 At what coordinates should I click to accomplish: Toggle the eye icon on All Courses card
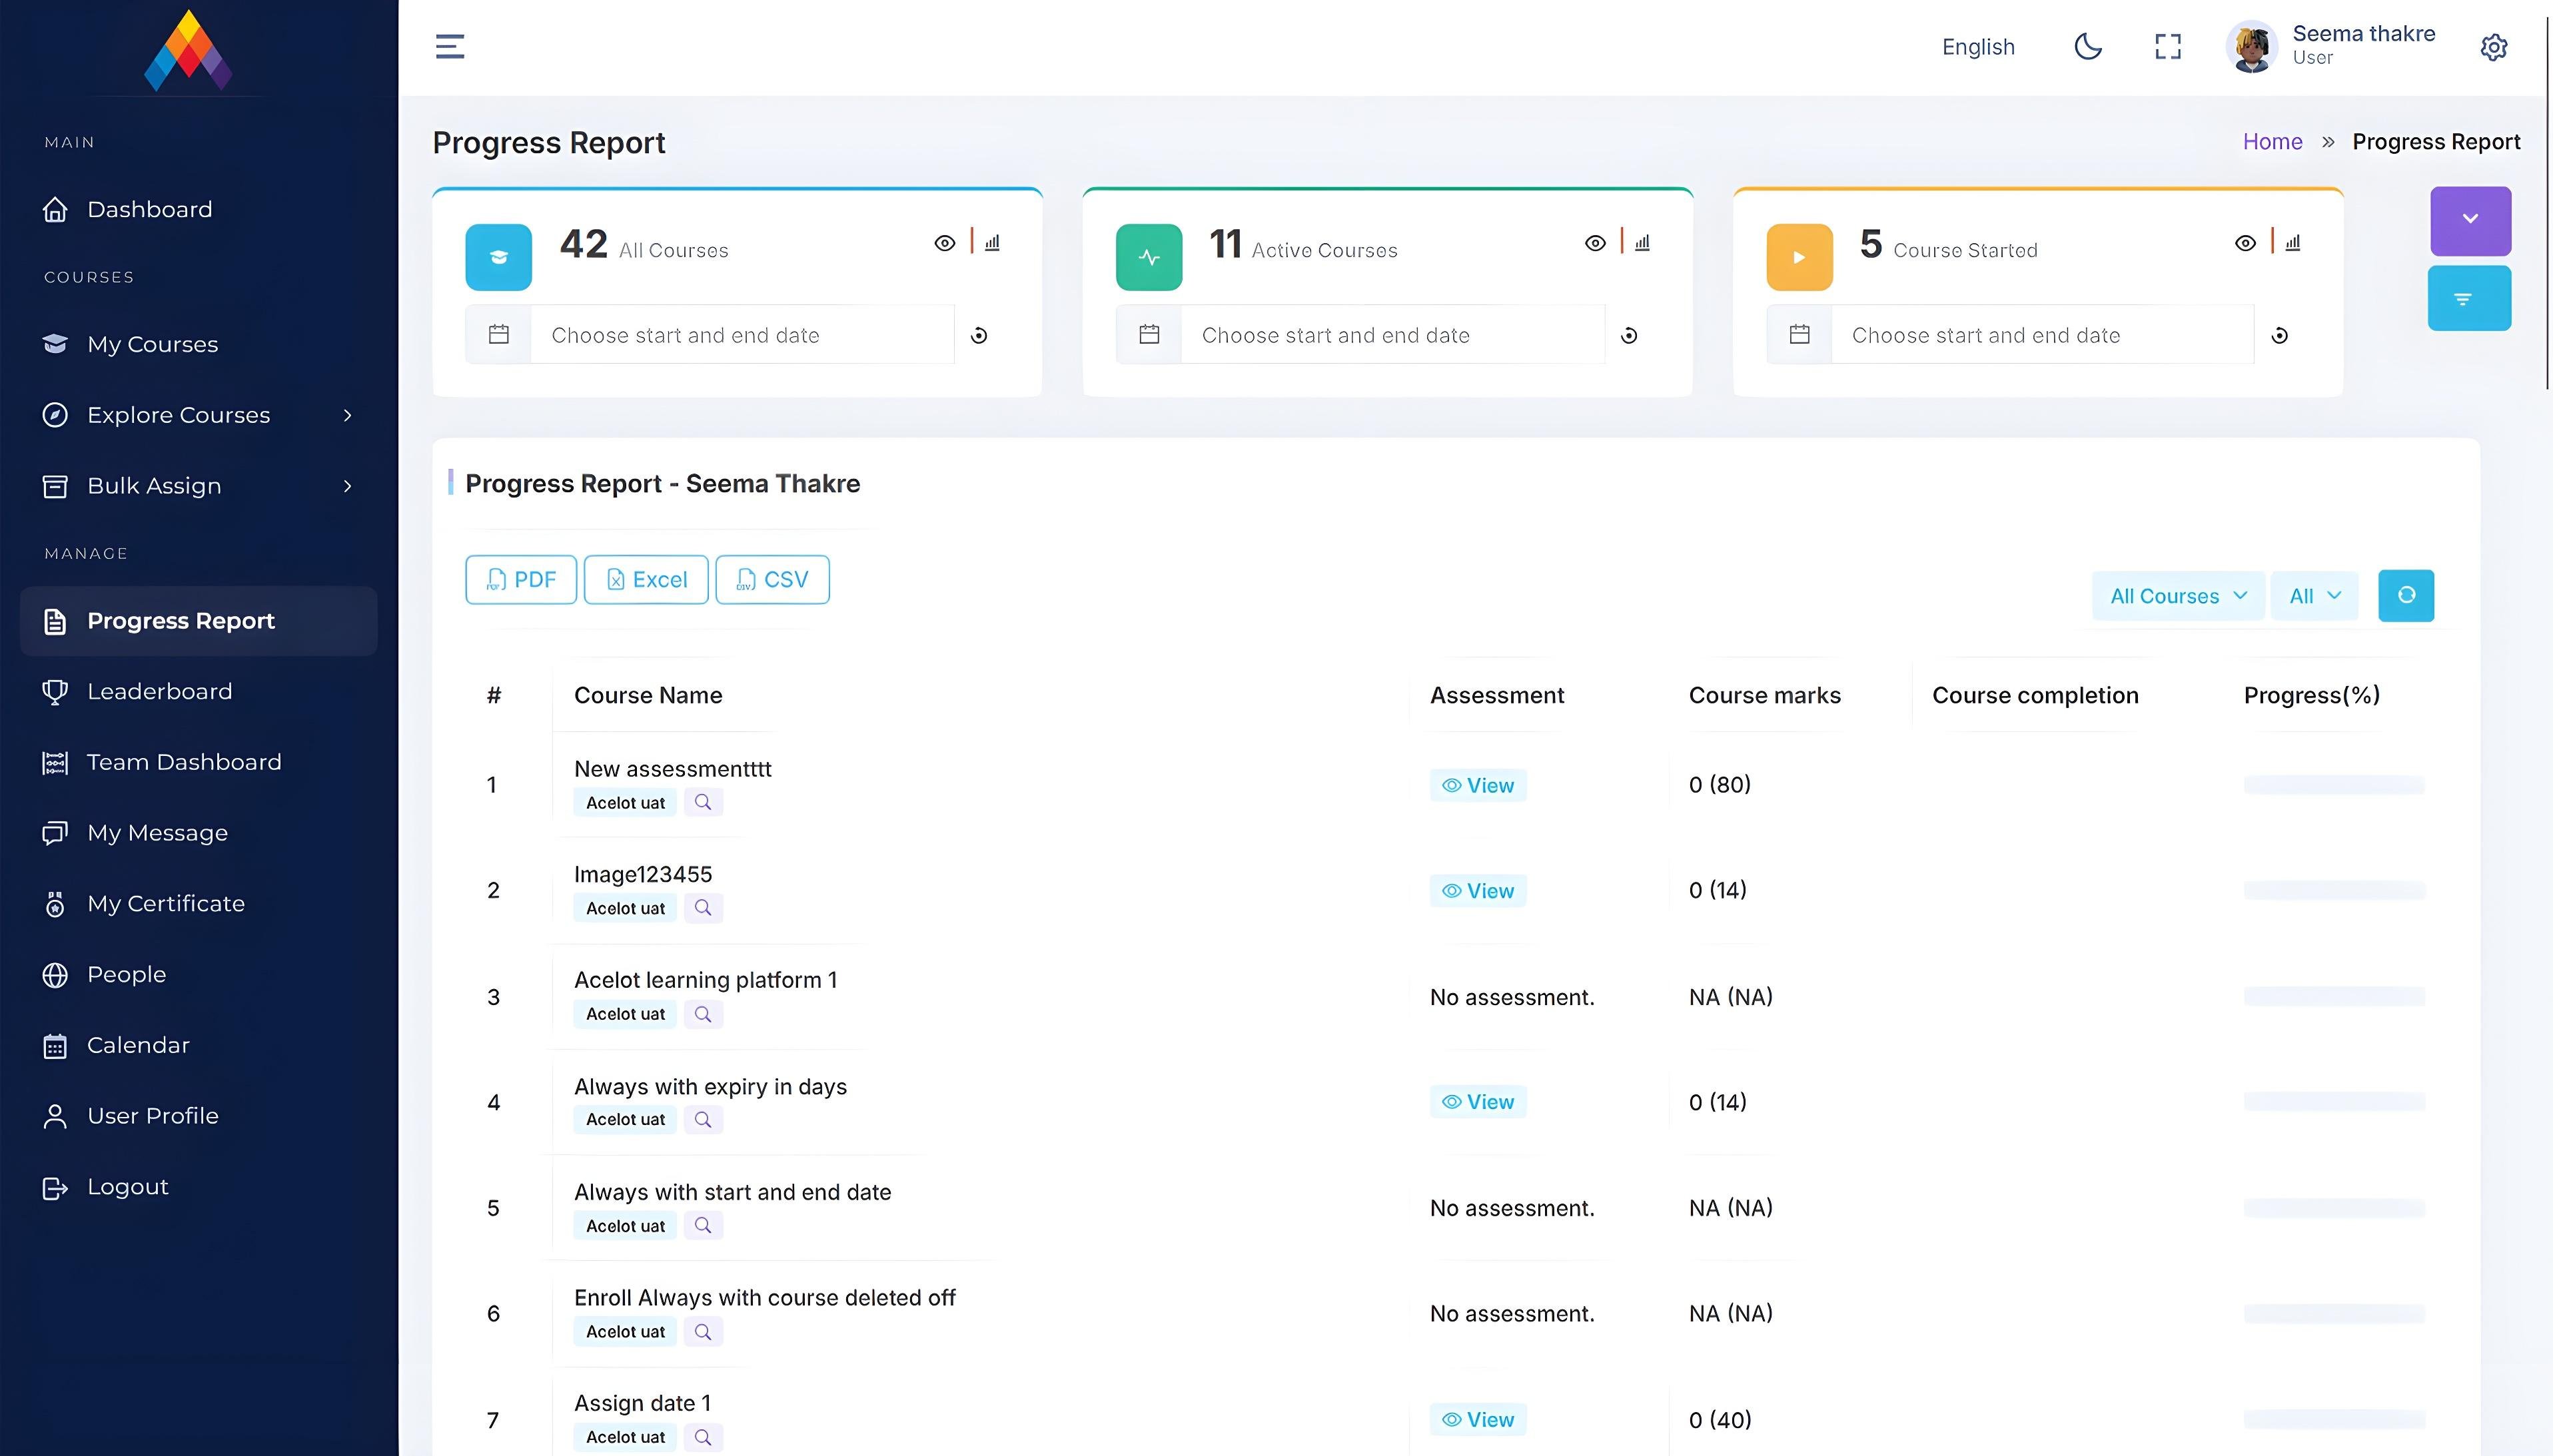point(944,243)
